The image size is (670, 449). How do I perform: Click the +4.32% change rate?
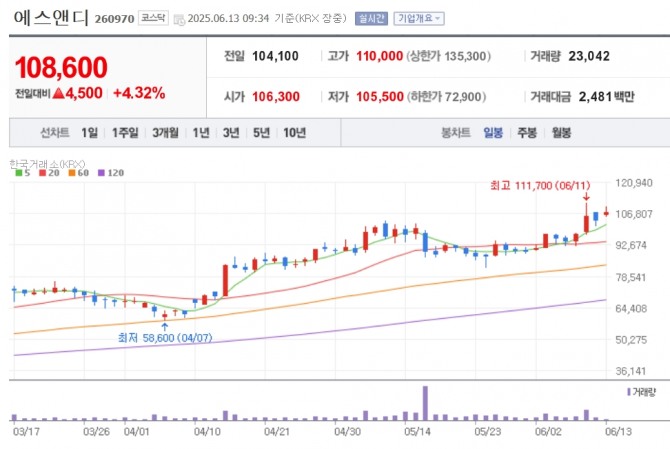(139, 93)
